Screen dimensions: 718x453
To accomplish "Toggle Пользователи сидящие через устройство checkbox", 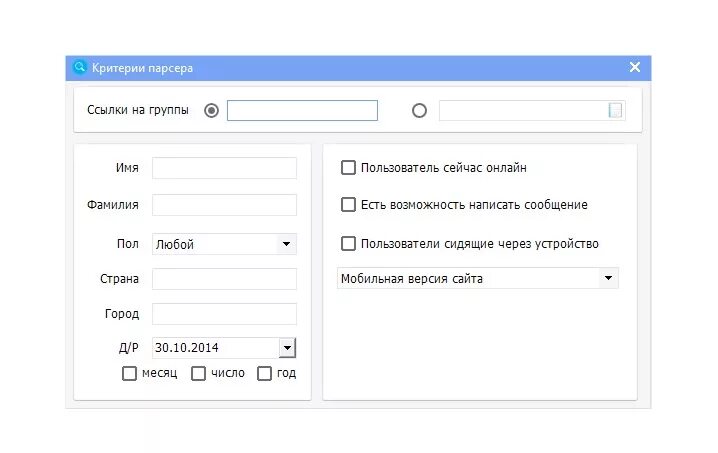I will (348, 243).
